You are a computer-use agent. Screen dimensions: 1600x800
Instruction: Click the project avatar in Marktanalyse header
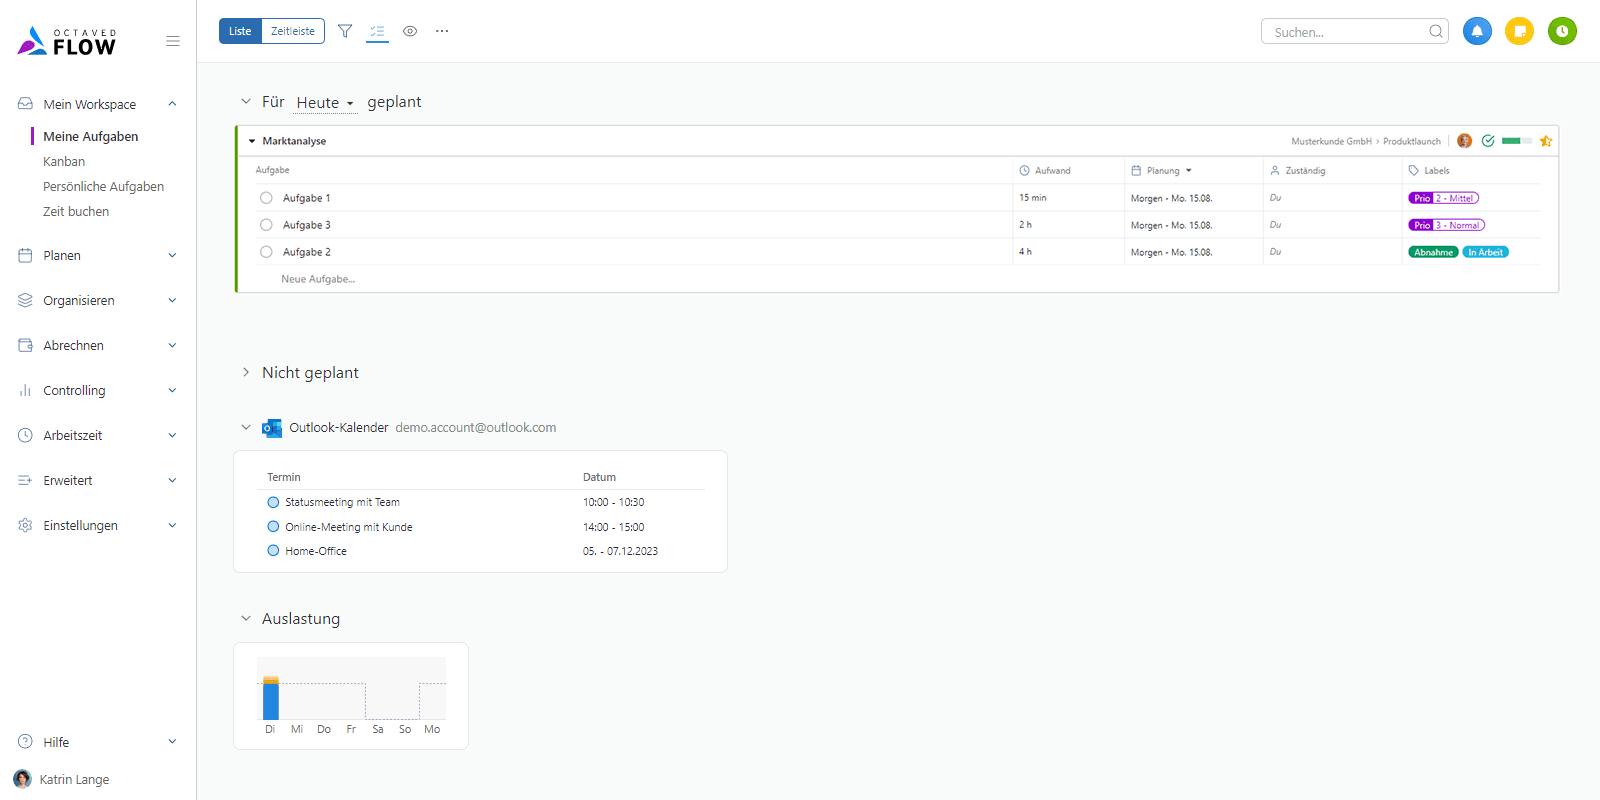(1464, 141)
